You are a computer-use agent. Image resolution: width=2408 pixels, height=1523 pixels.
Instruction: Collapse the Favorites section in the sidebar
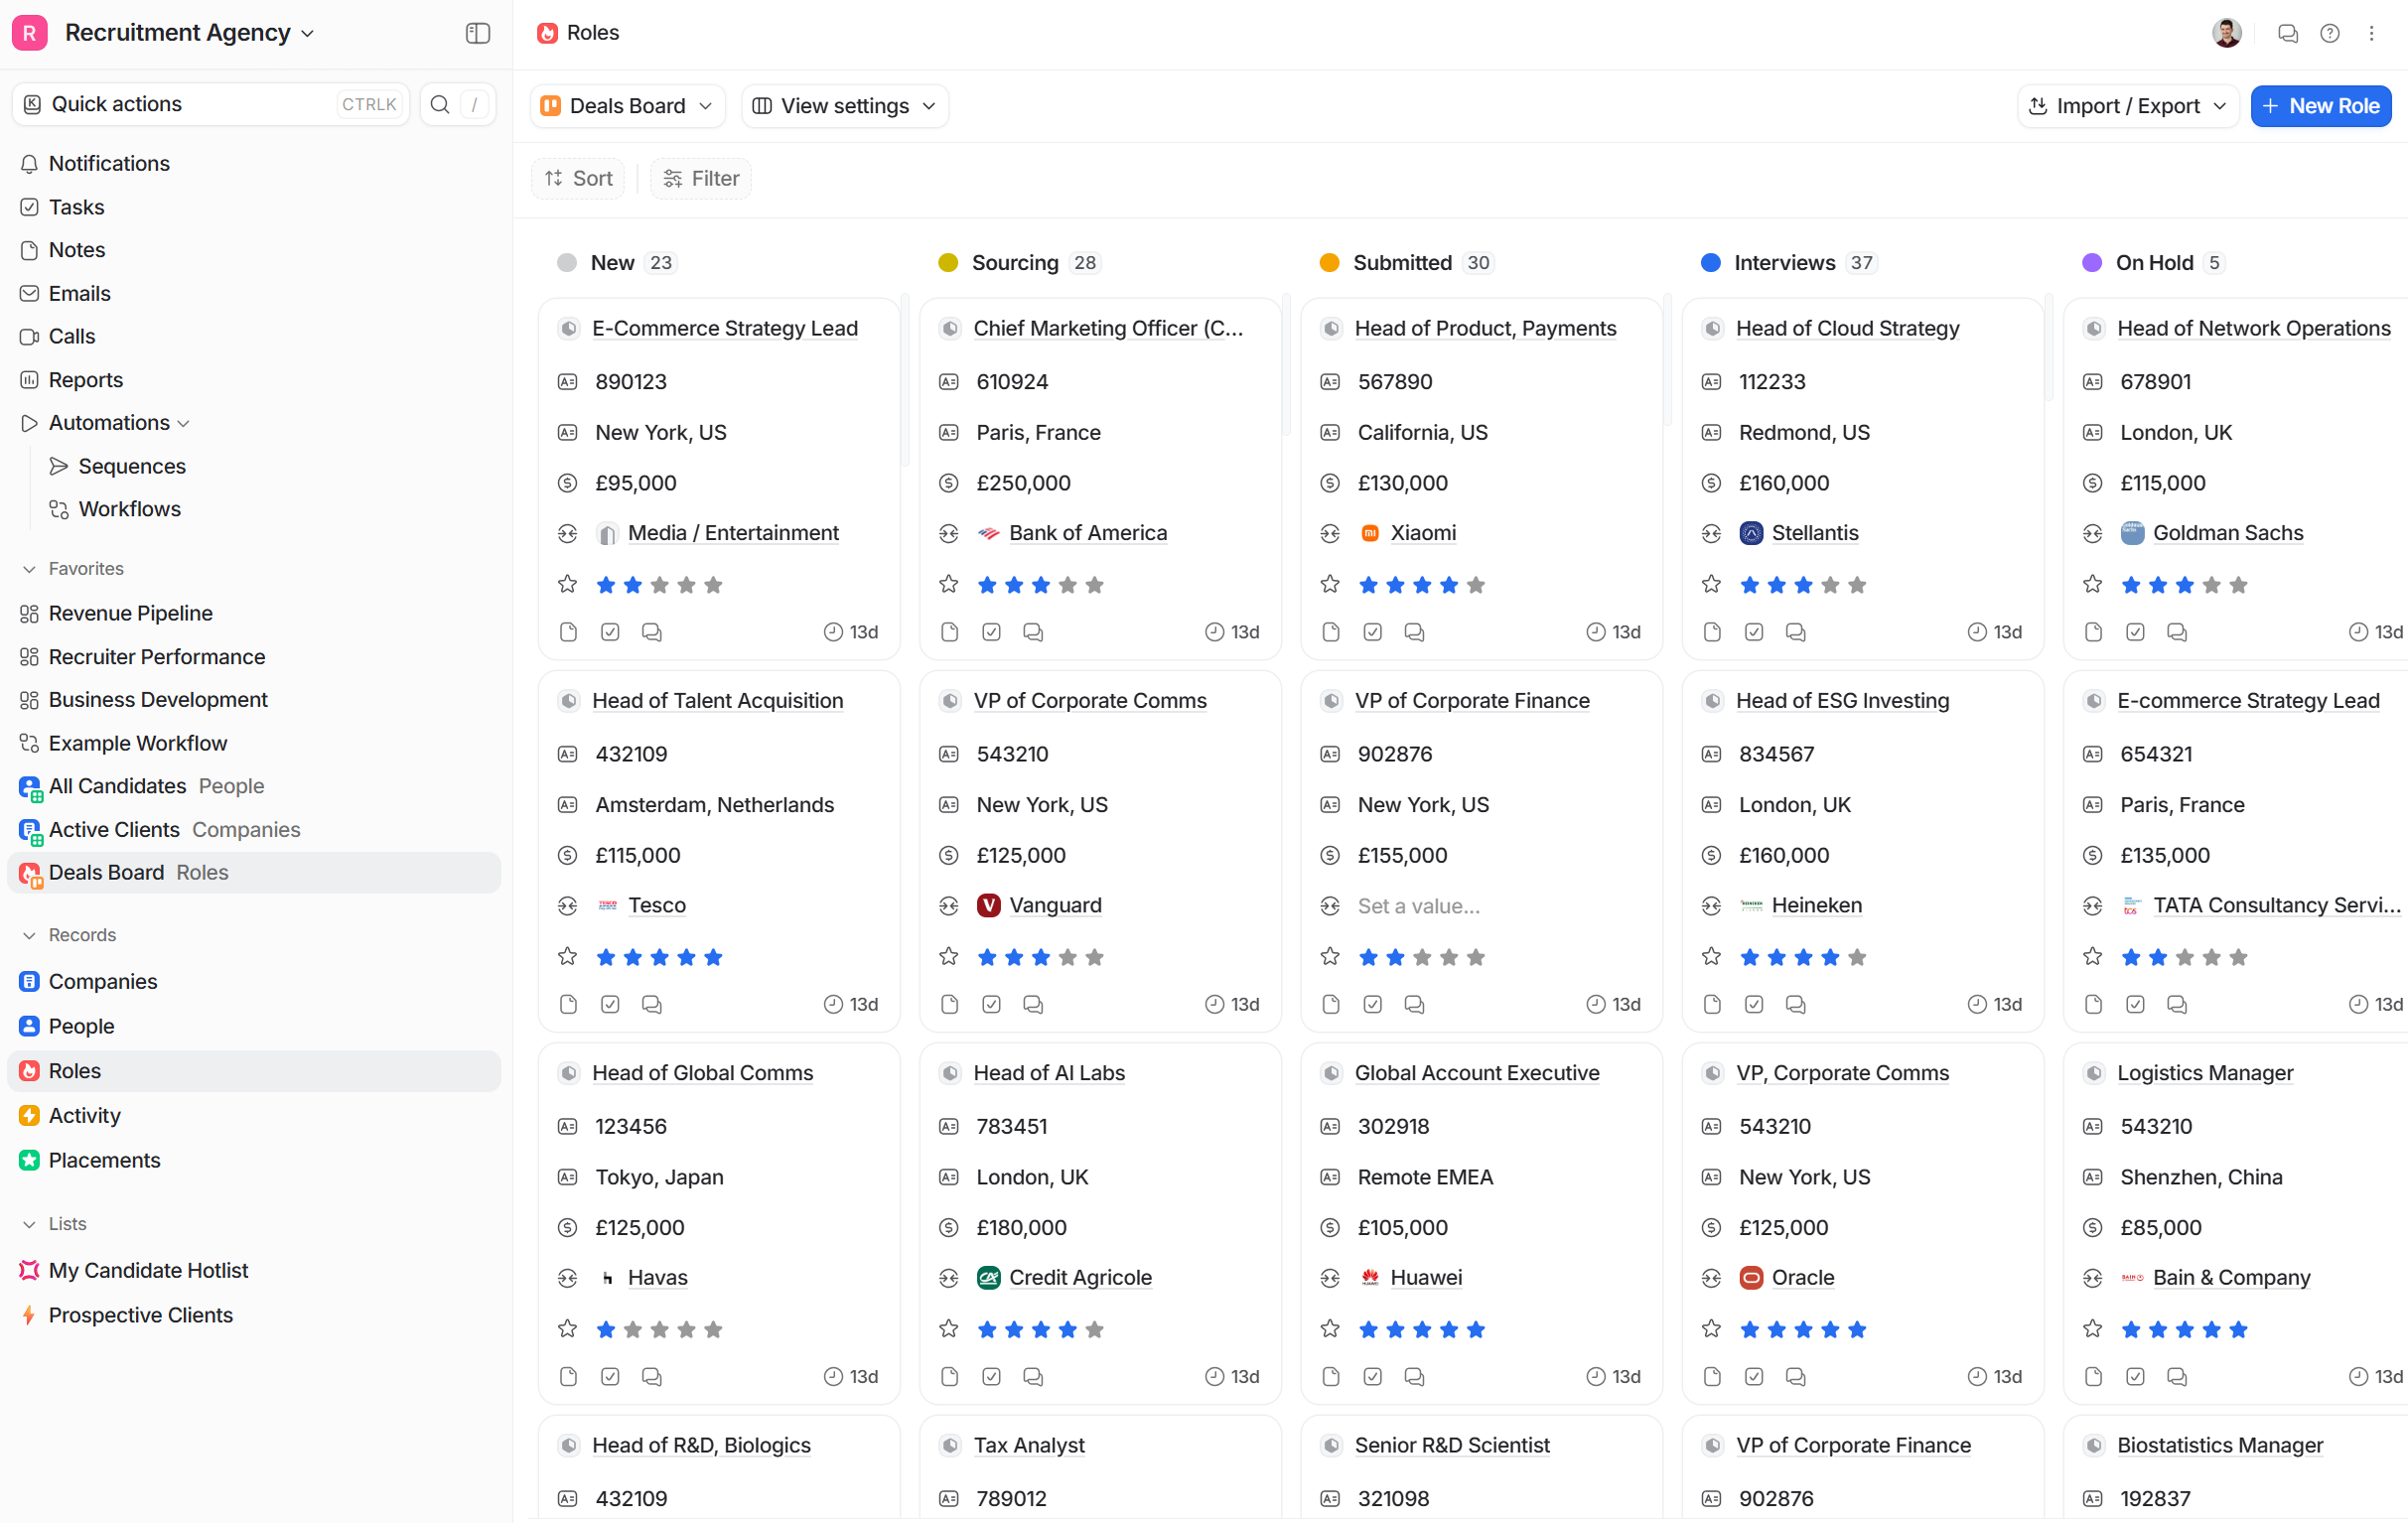(x=30, y=569)
